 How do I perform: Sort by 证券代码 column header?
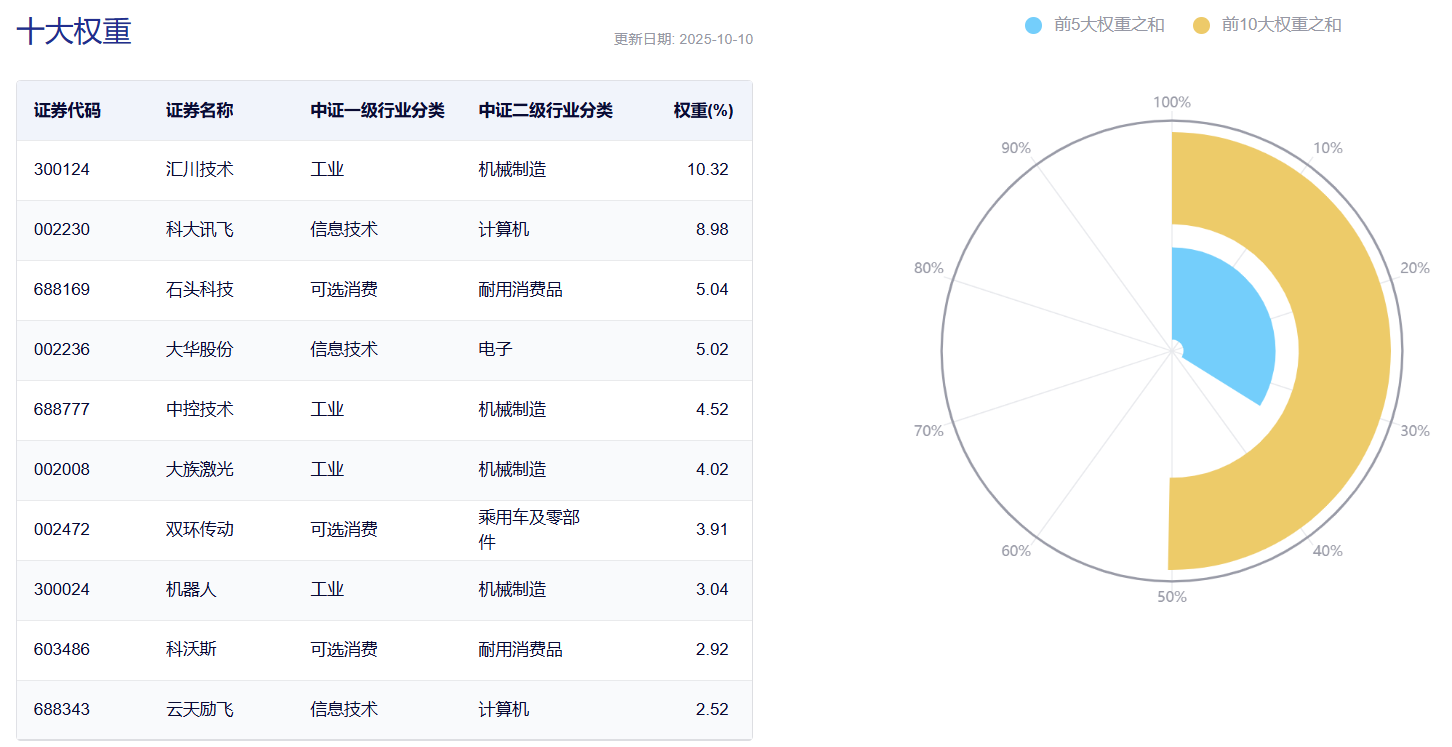67,111
